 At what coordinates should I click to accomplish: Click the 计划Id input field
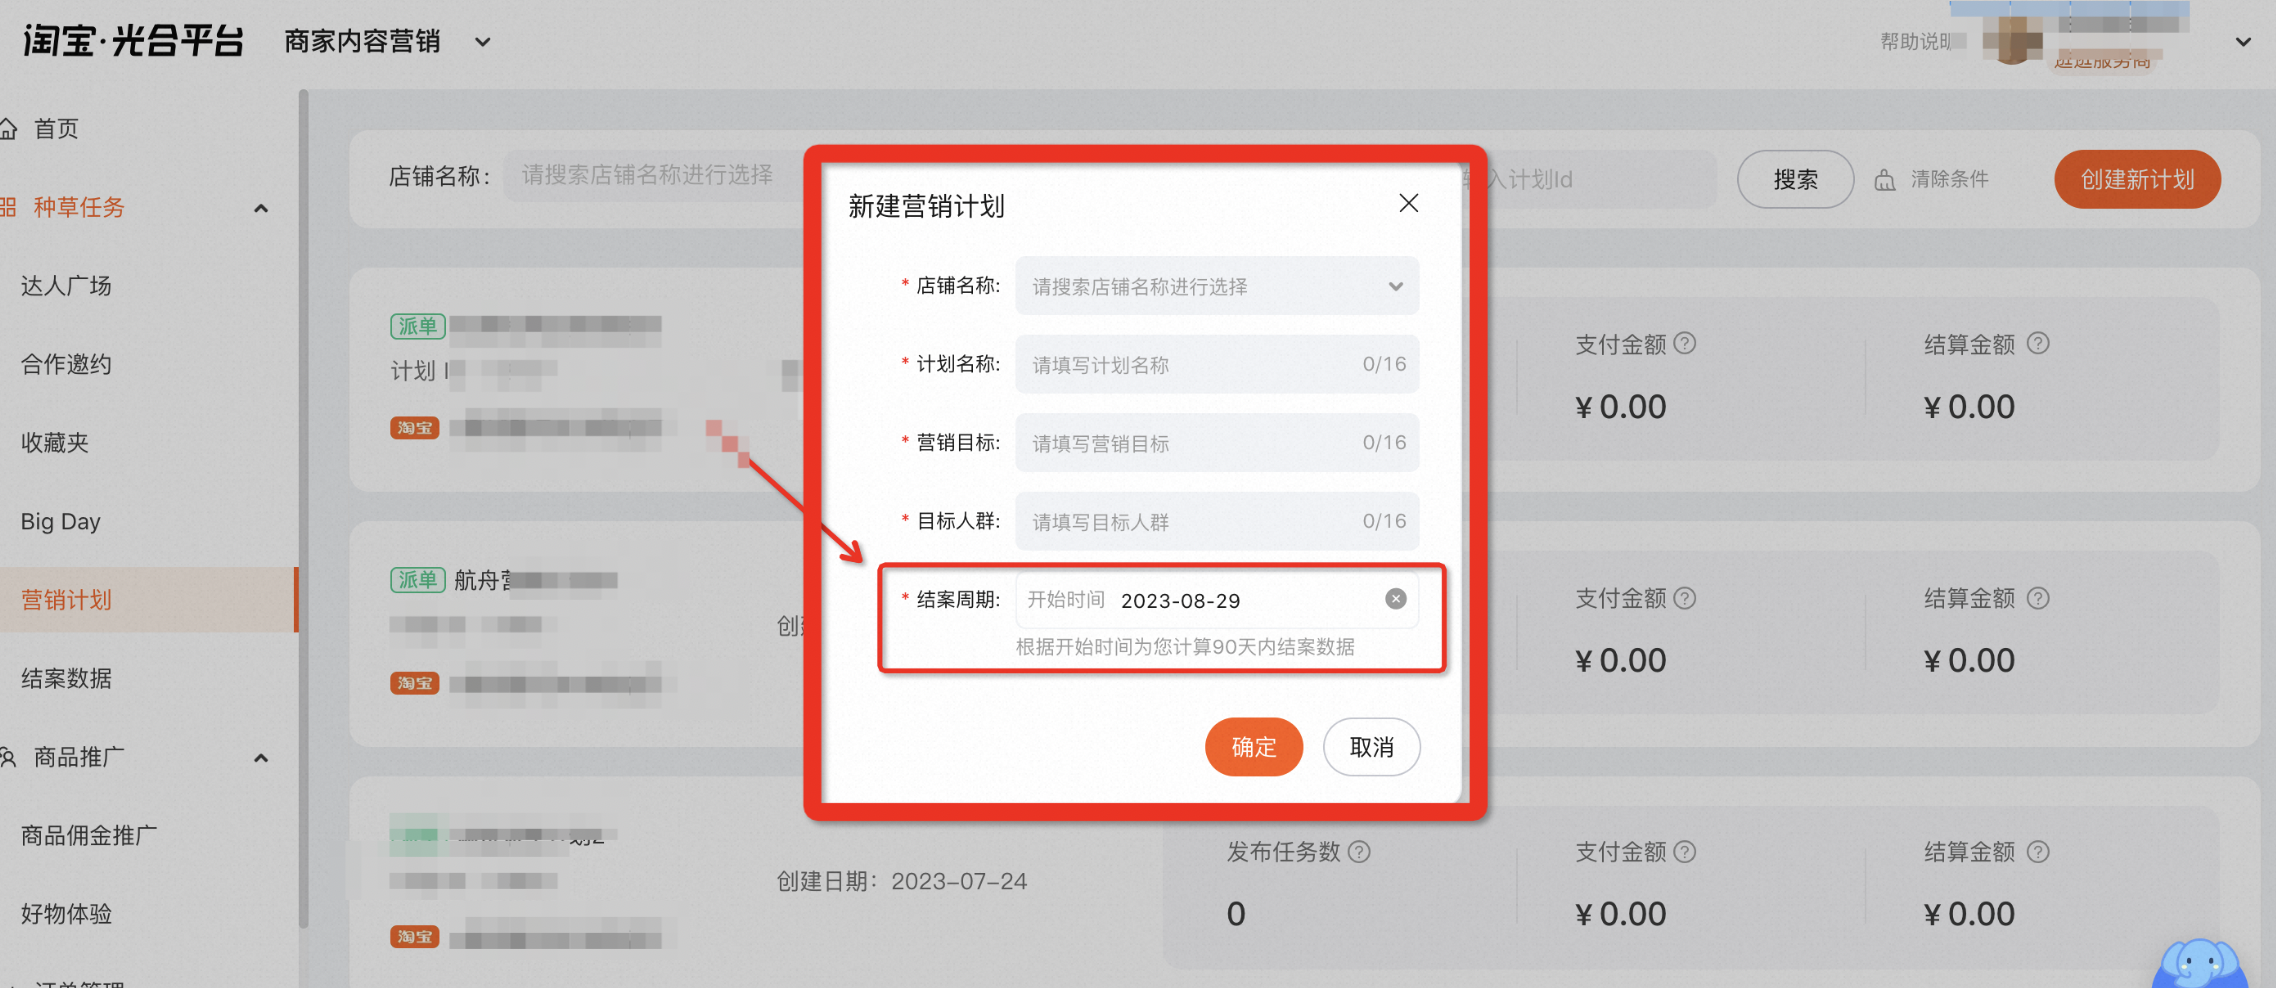point(1590,180)
